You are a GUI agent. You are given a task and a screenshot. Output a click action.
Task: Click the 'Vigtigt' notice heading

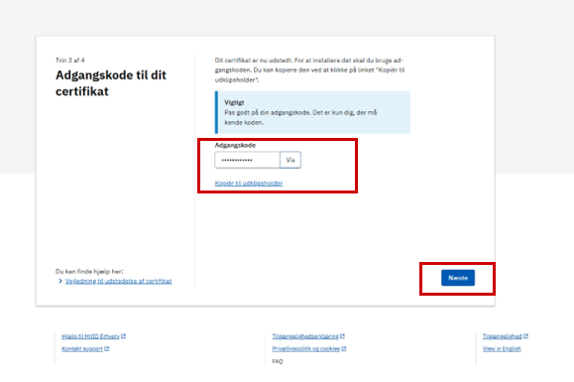tap(234, 102)
